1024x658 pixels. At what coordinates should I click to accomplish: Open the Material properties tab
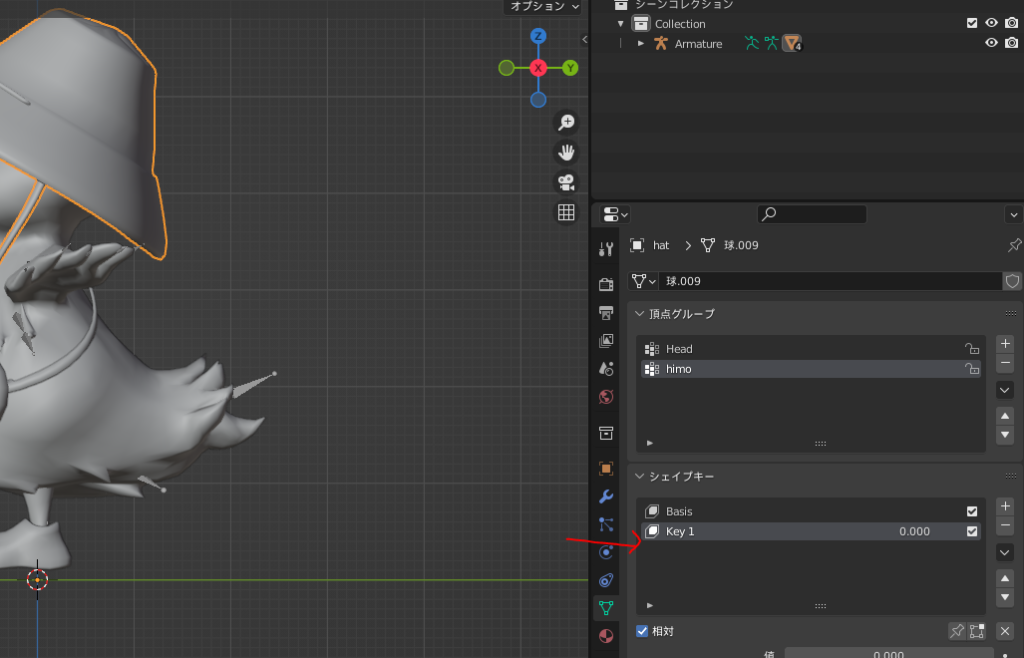[x=606, y=636]
